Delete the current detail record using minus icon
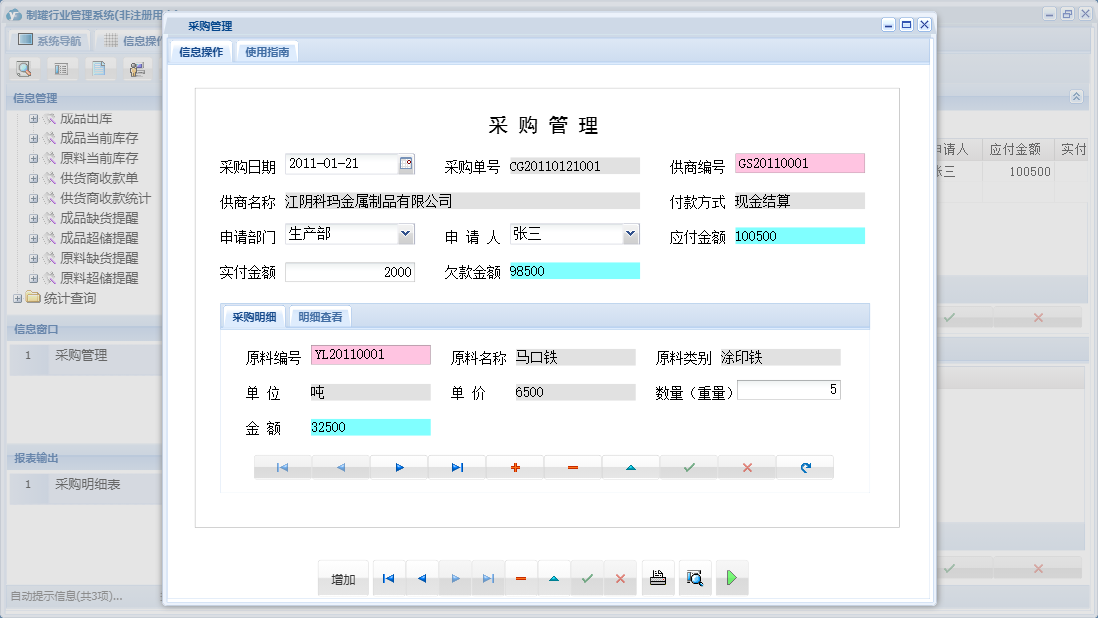The image size is (1098, 618). (x=573, y=465)
